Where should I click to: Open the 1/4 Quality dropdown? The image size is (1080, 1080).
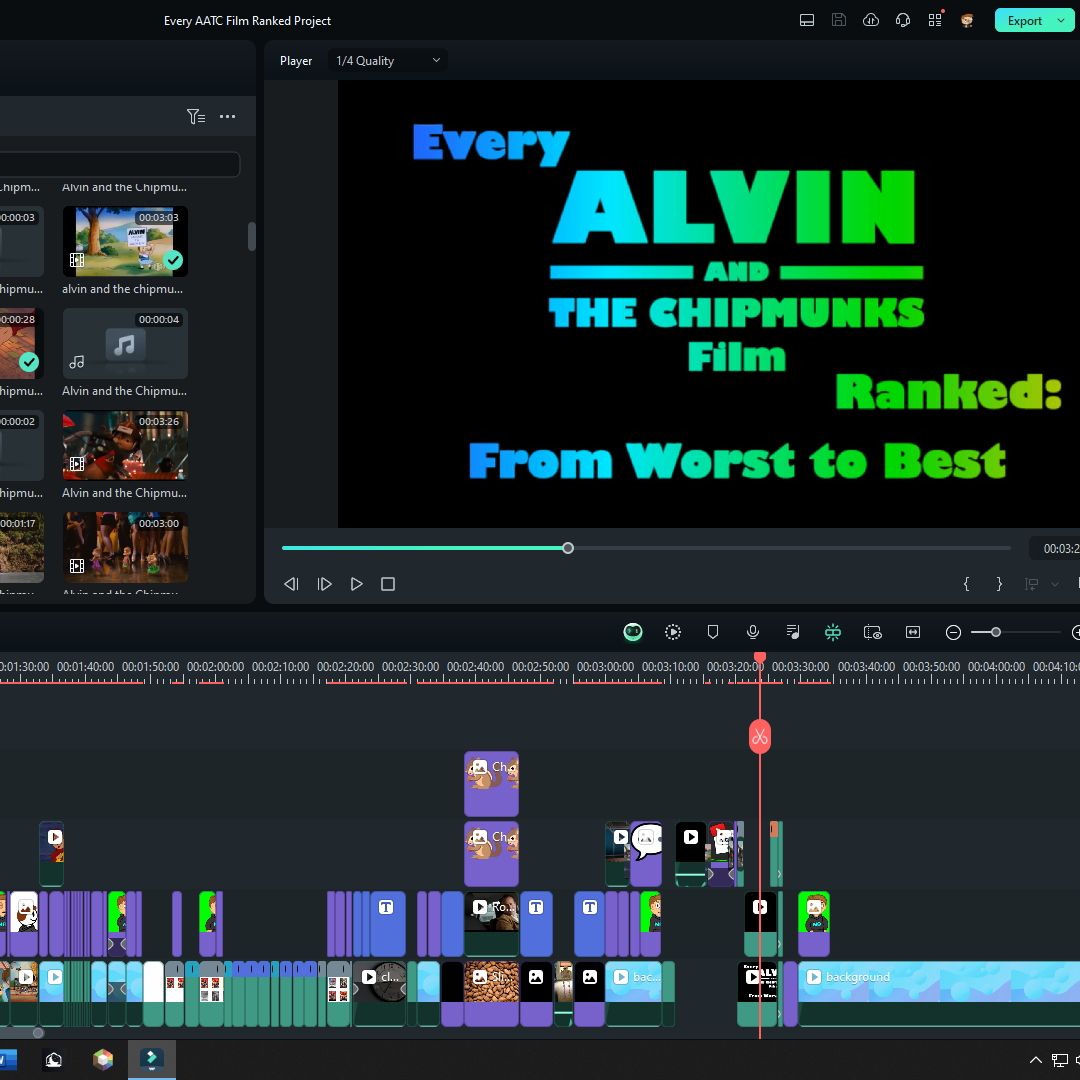[388, 61]
